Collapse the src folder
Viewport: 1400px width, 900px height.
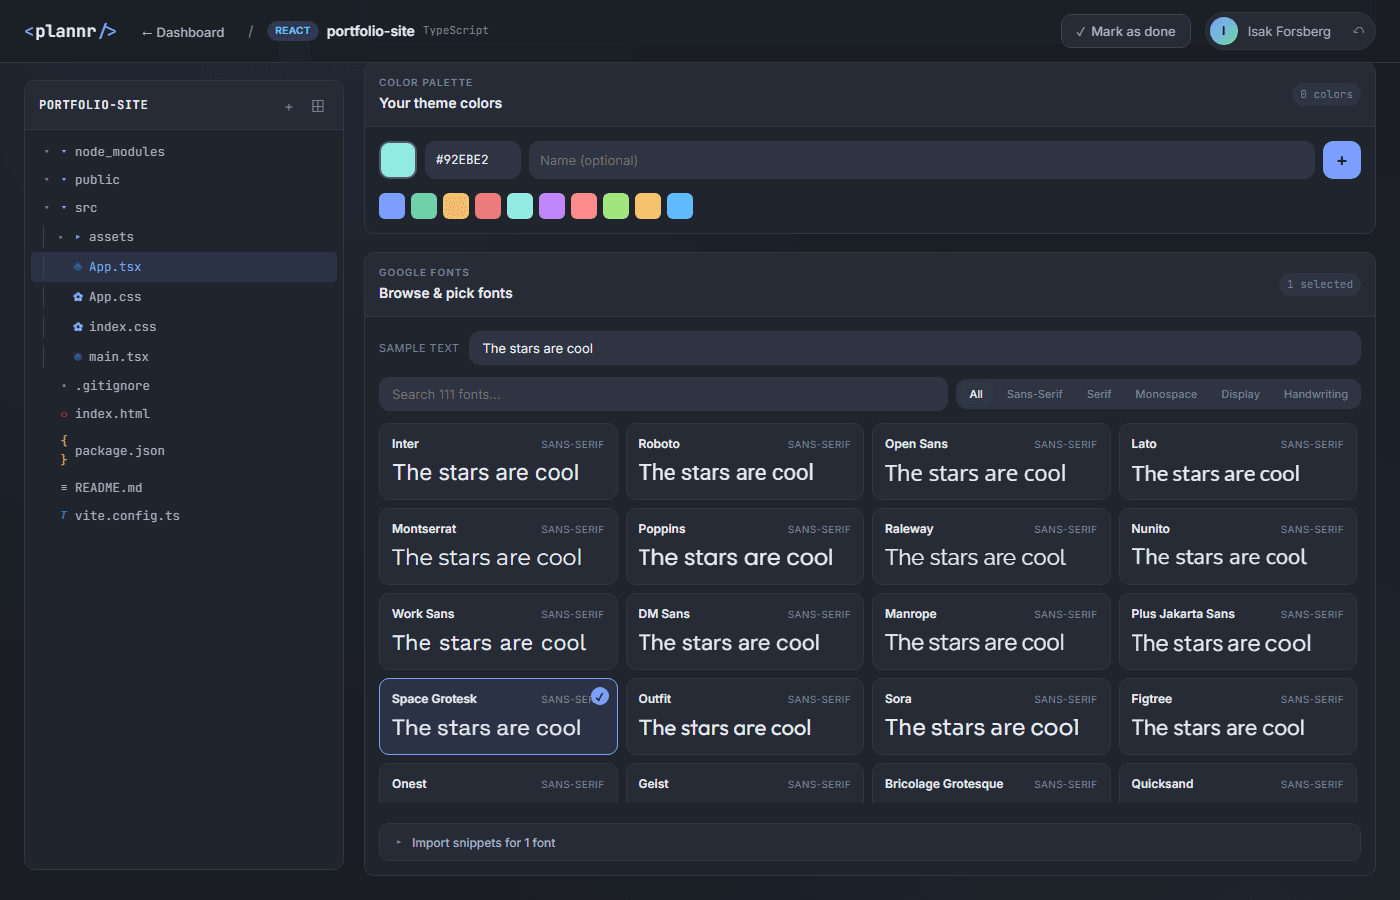point(47,208)
